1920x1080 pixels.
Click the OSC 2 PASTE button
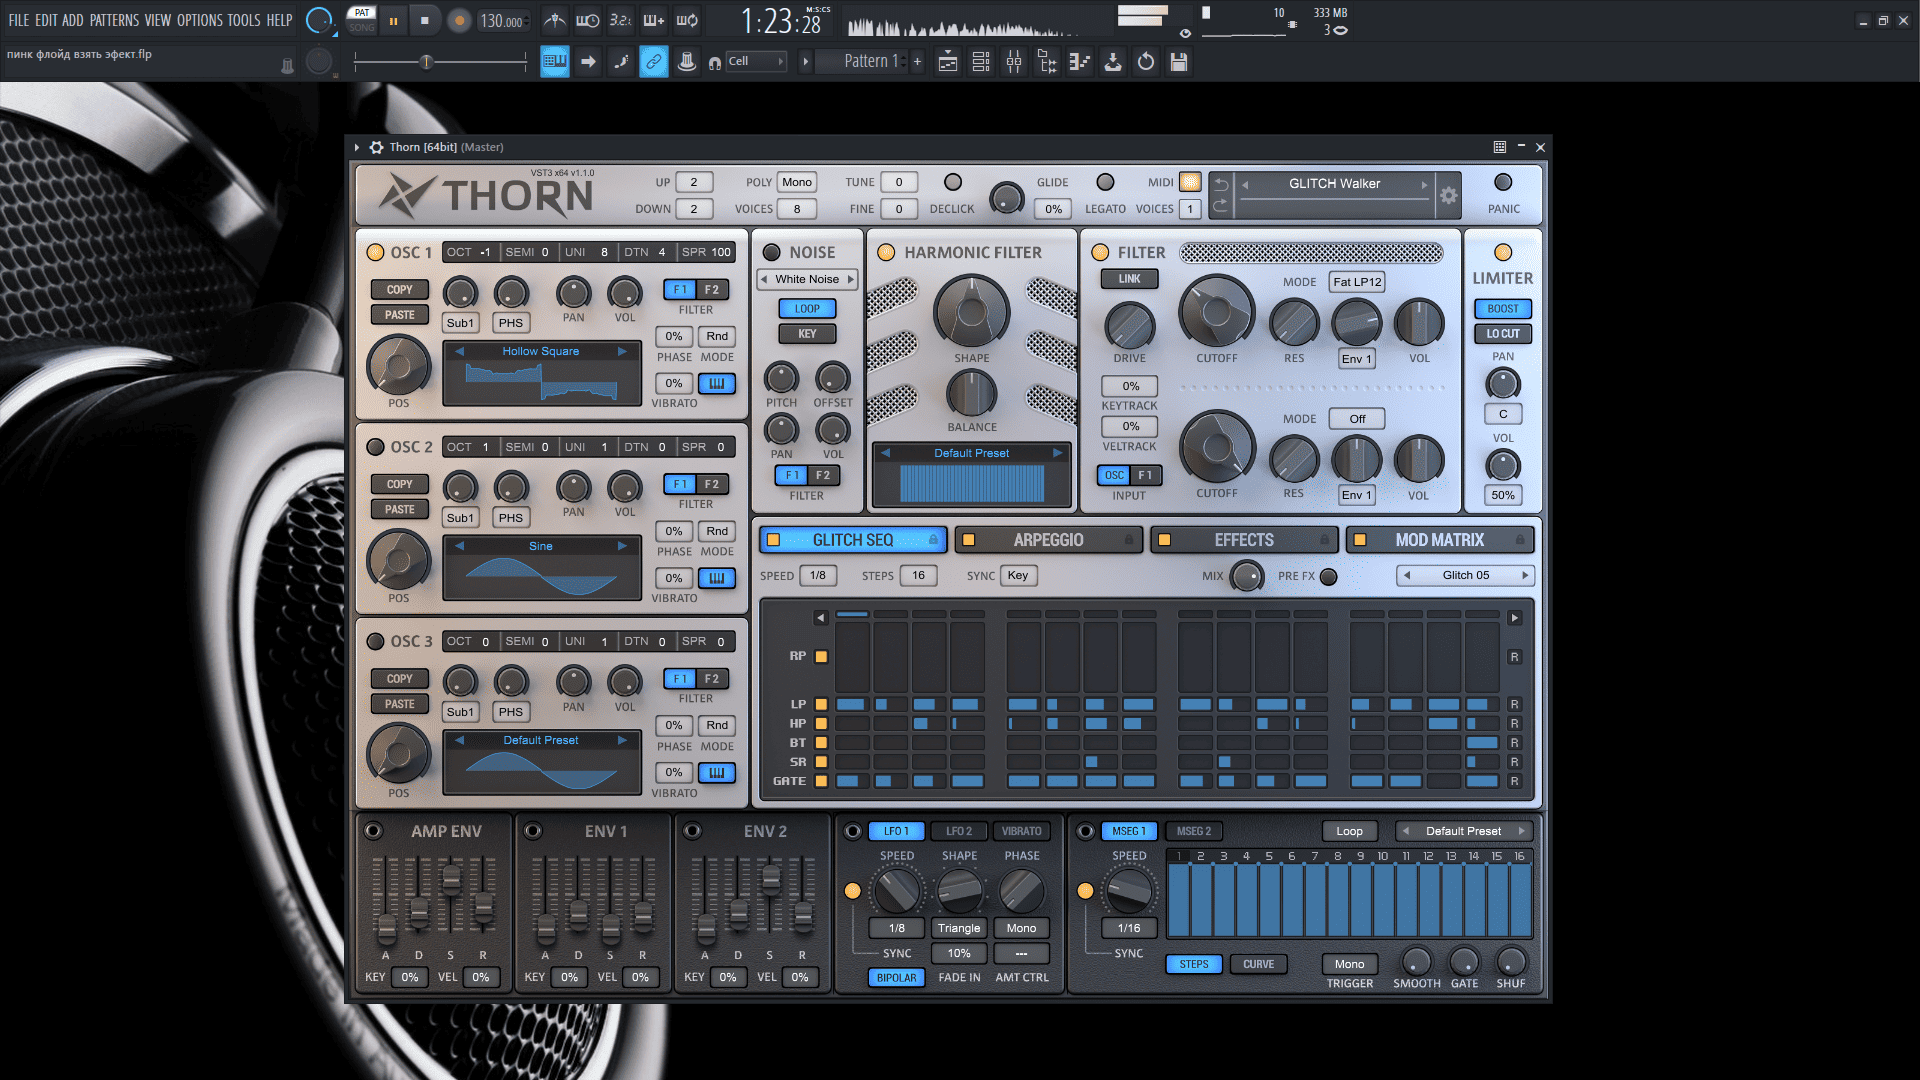point(400,509)
